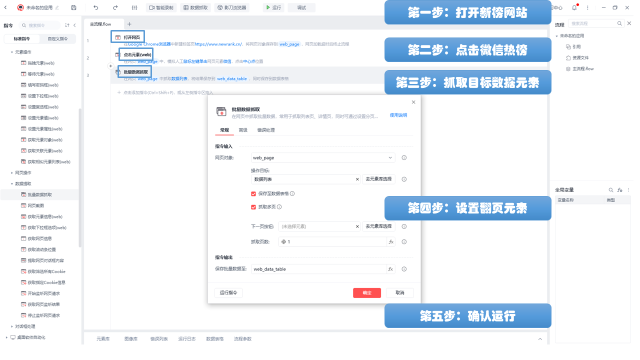Click the instruction panel vertical scrollbar
The image size is (640, 360).
[80, 178]
